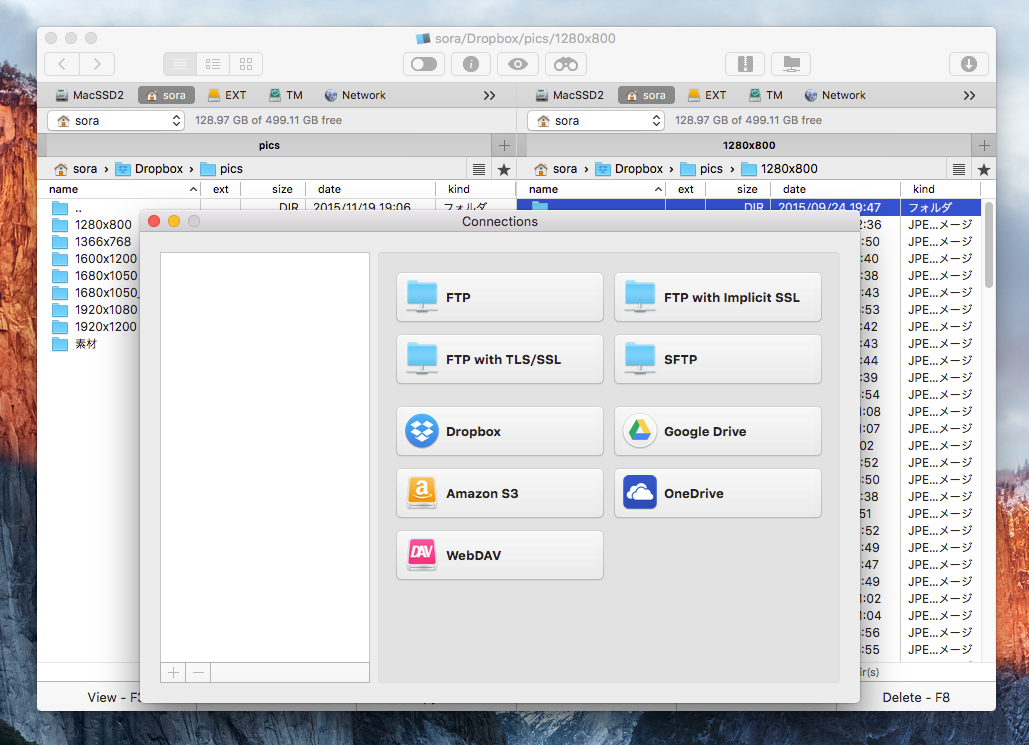Click FTP with TLS/SSL button

pos(499,359)
